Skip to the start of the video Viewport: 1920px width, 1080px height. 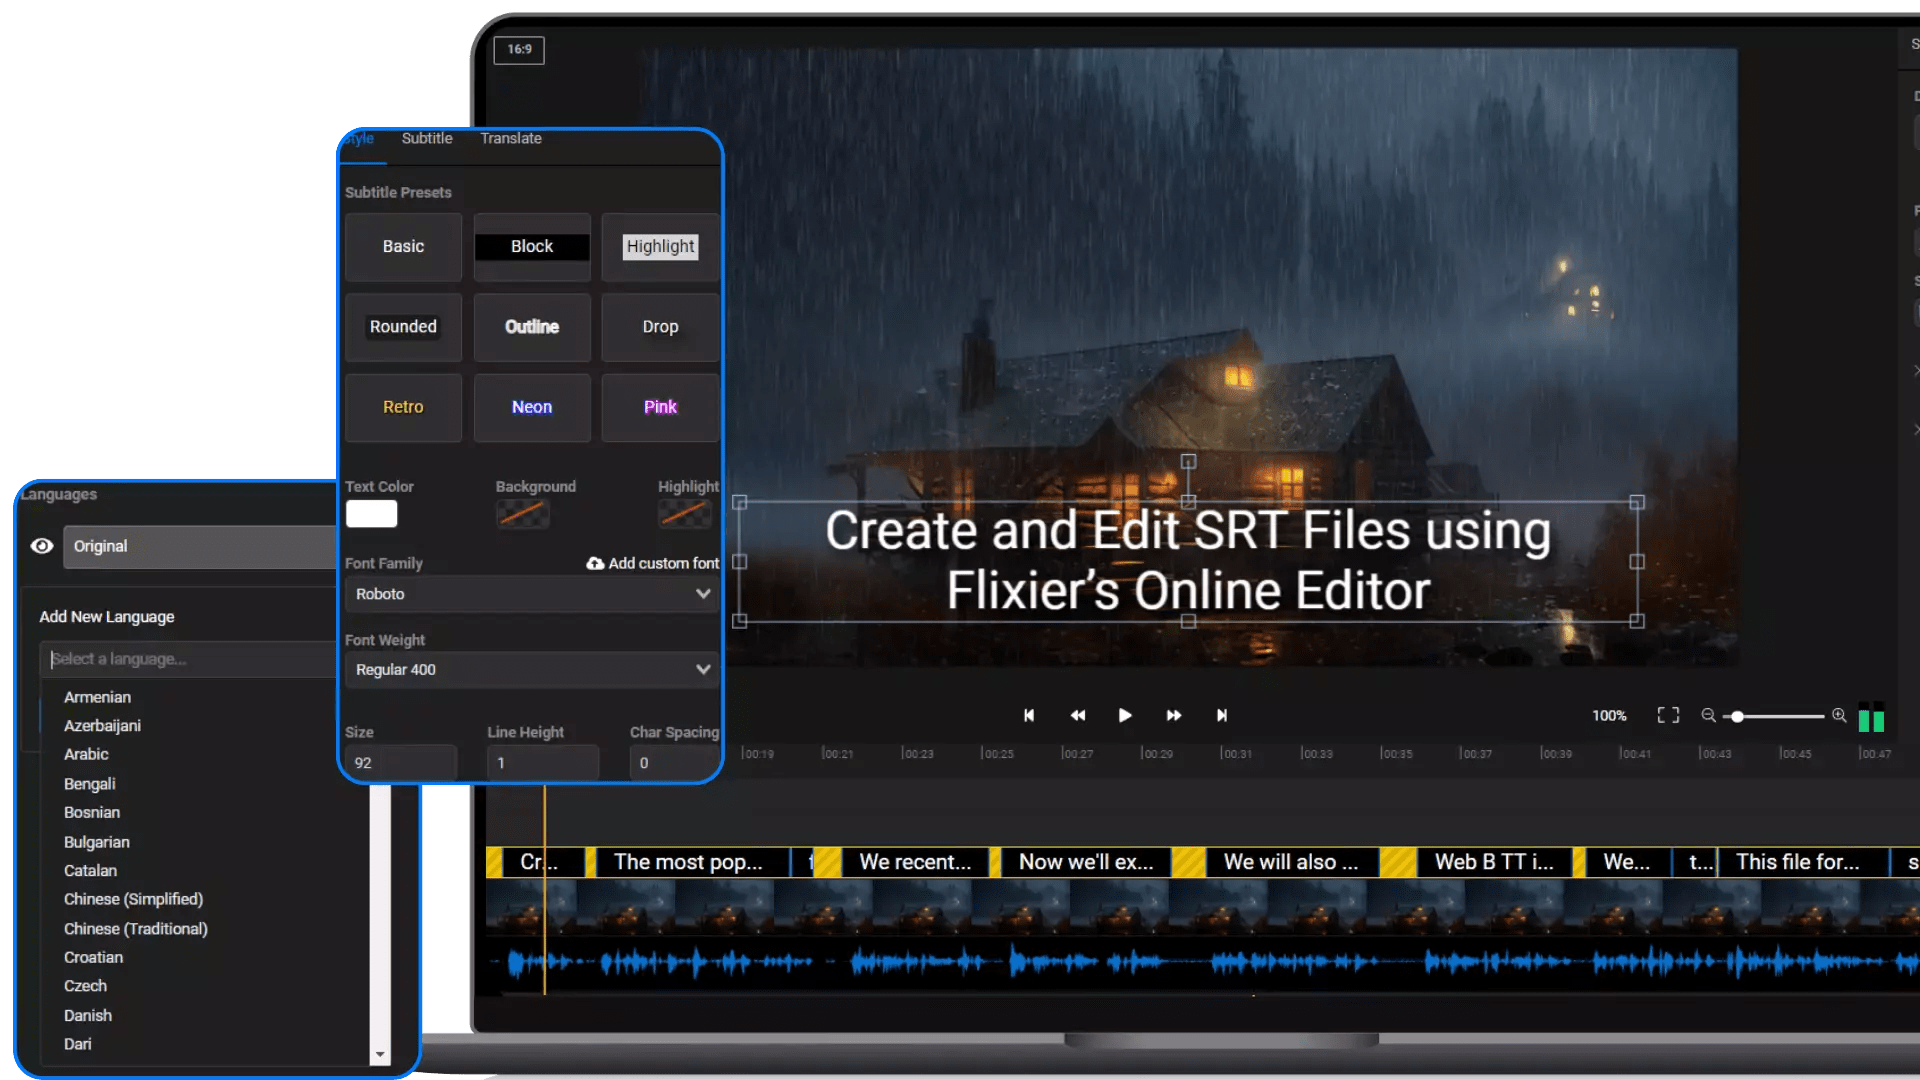(x=1029, y=715)
